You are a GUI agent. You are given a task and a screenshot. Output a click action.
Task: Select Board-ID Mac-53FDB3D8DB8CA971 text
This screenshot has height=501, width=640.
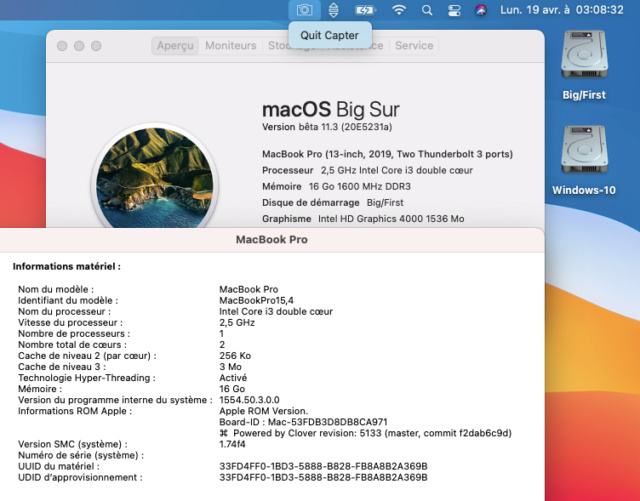[303, 422]
